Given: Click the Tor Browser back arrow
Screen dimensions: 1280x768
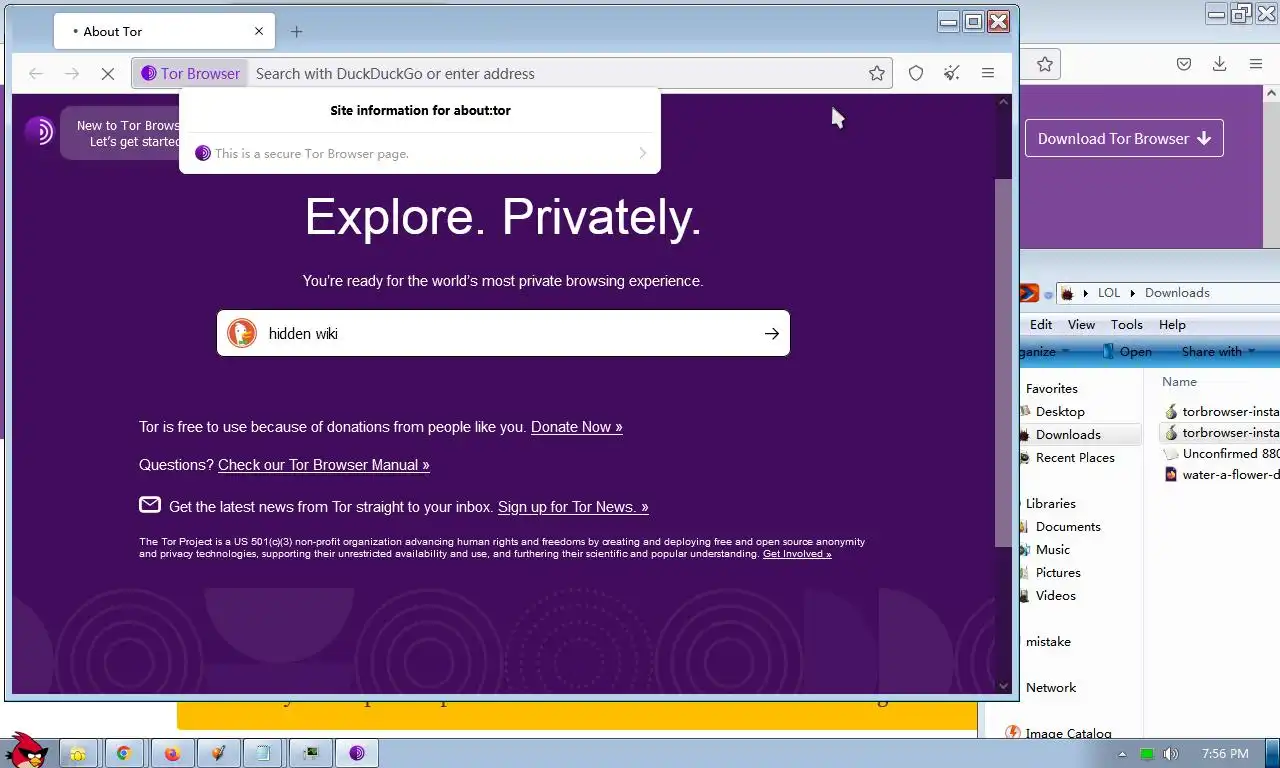Looking at the screenshot, I should point(36,73).
